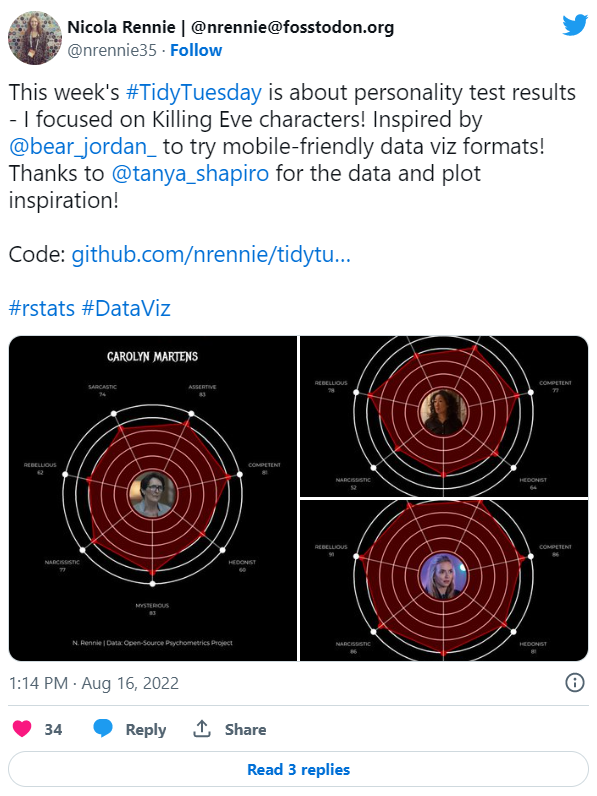597x796 pixels.
Task: Select the #DataViz hashtag
Action: point(126,308)
